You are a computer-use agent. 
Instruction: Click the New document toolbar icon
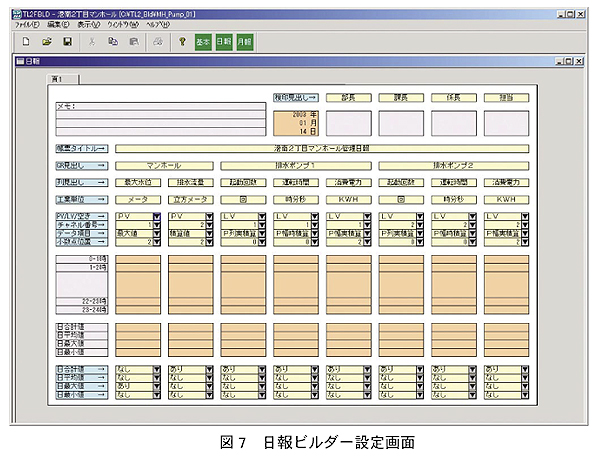pyautogui.click(x=27, y=42)
